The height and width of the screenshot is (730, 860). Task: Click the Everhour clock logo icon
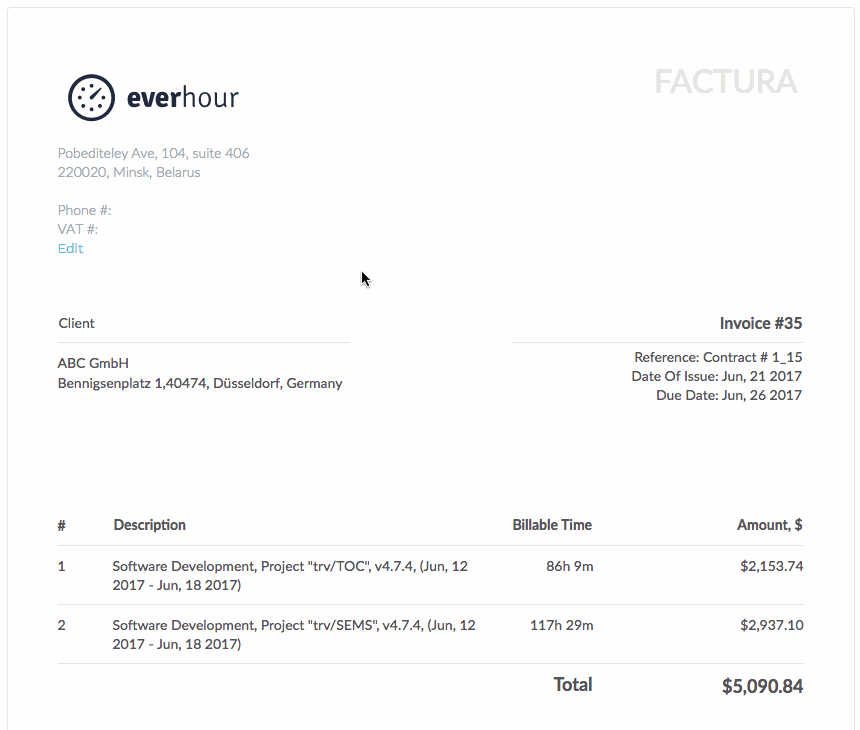[x=92, y=98]
